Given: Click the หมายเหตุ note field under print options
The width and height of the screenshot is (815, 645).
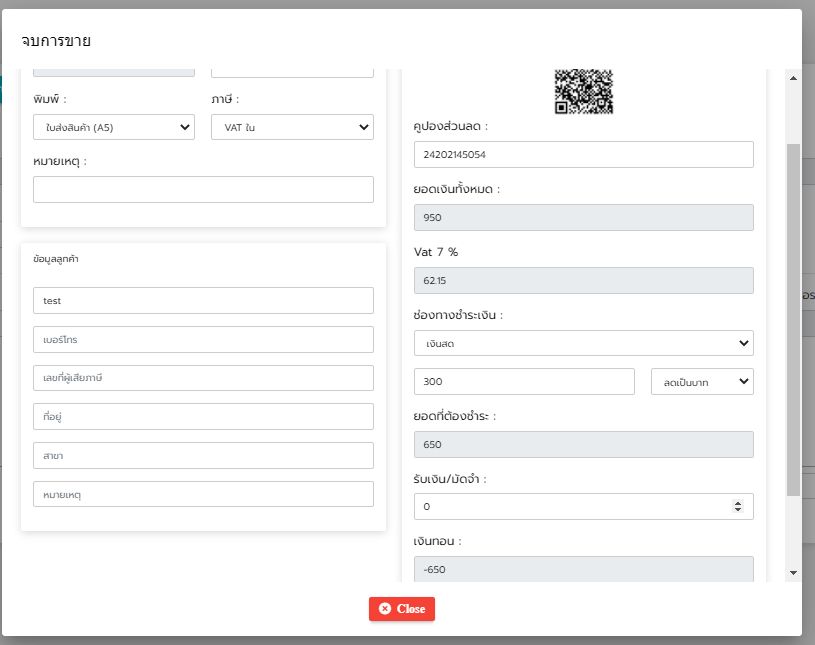Looking at the screenshot, I should coord(203,189).
